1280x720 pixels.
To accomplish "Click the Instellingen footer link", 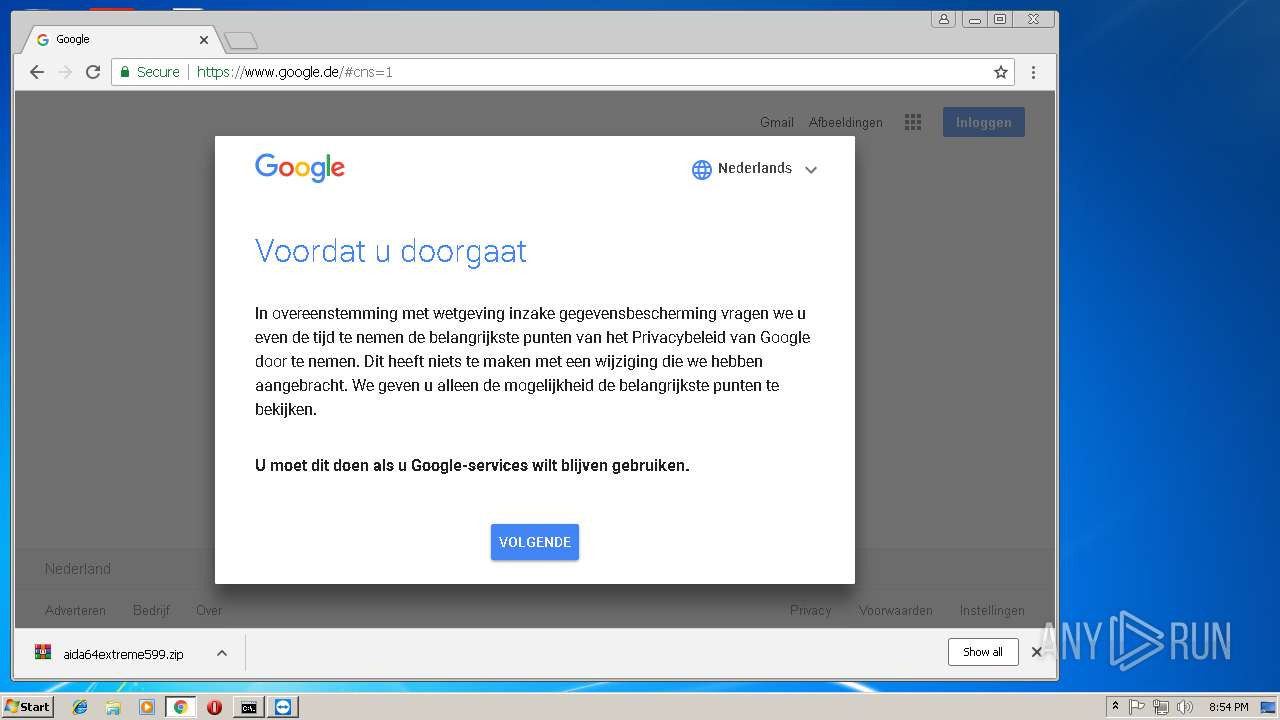I will coord(992,610).
